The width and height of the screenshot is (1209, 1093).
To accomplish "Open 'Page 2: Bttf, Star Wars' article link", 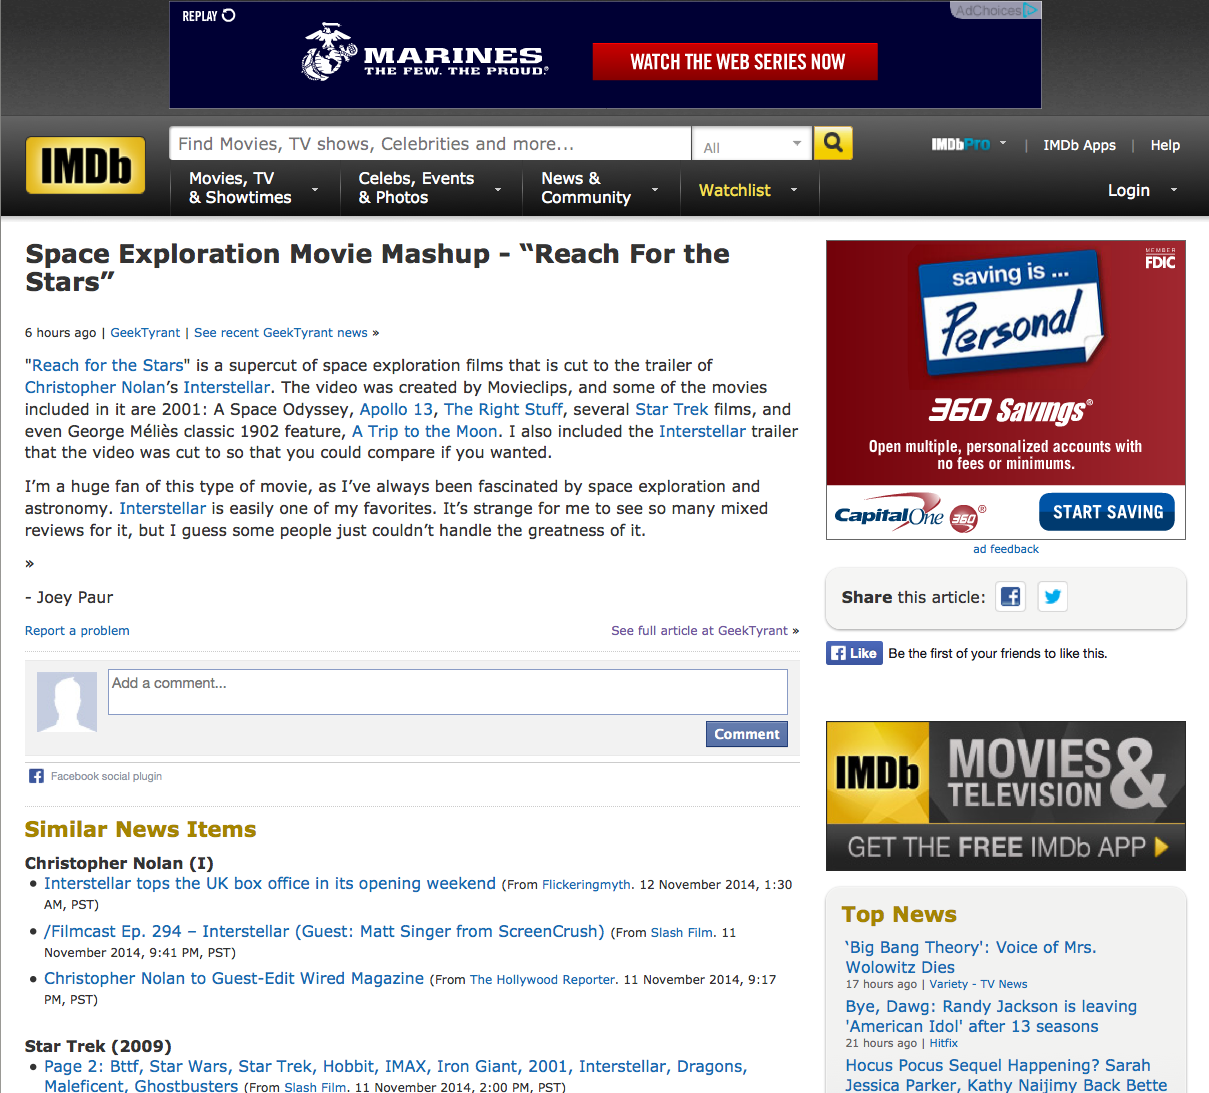I will 395,1076.
